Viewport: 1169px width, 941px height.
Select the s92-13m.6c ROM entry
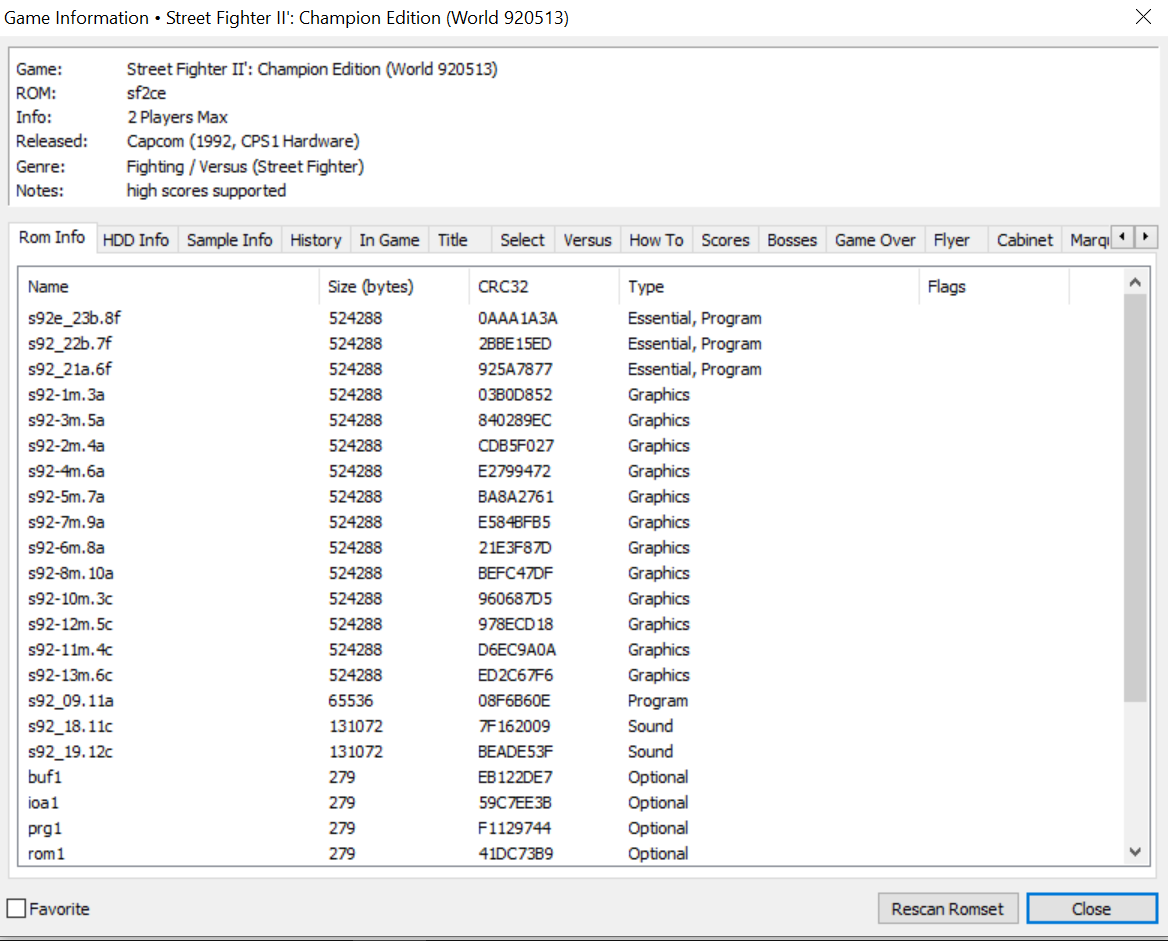click(570, 675)
